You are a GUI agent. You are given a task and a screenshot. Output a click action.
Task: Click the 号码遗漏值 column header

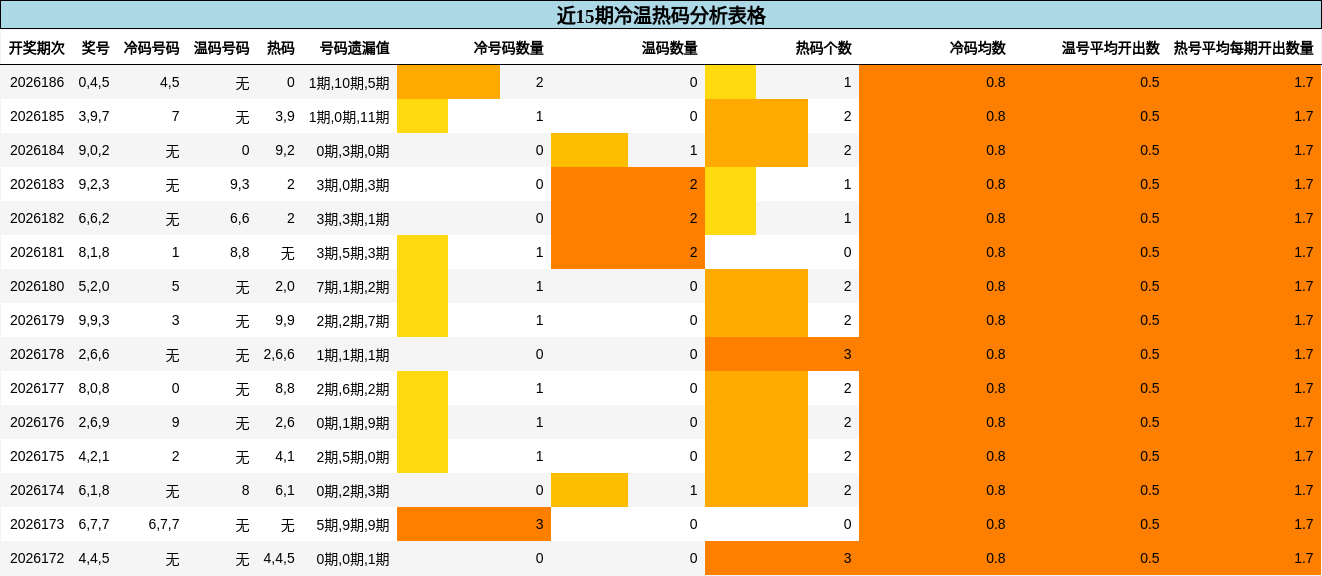click(355, 48)
